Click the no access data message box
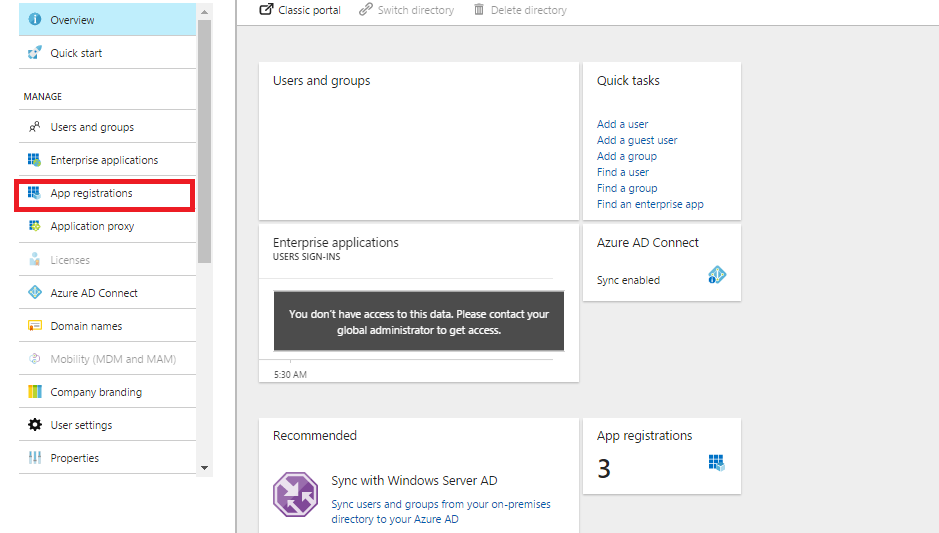 click(419, 322)
